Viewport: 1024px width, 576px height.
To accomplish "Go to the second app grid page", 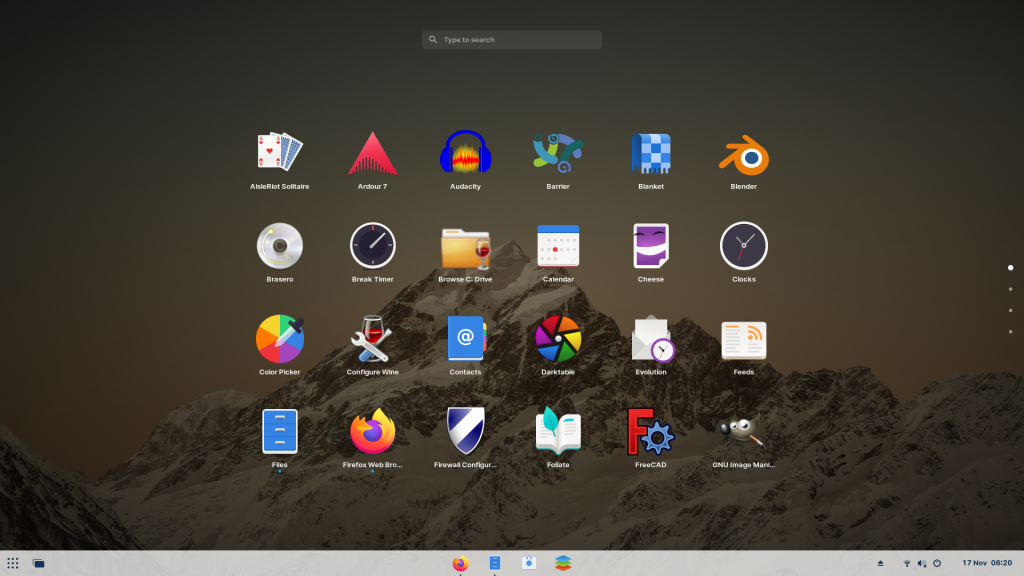I will click(x=1010, y=289).
